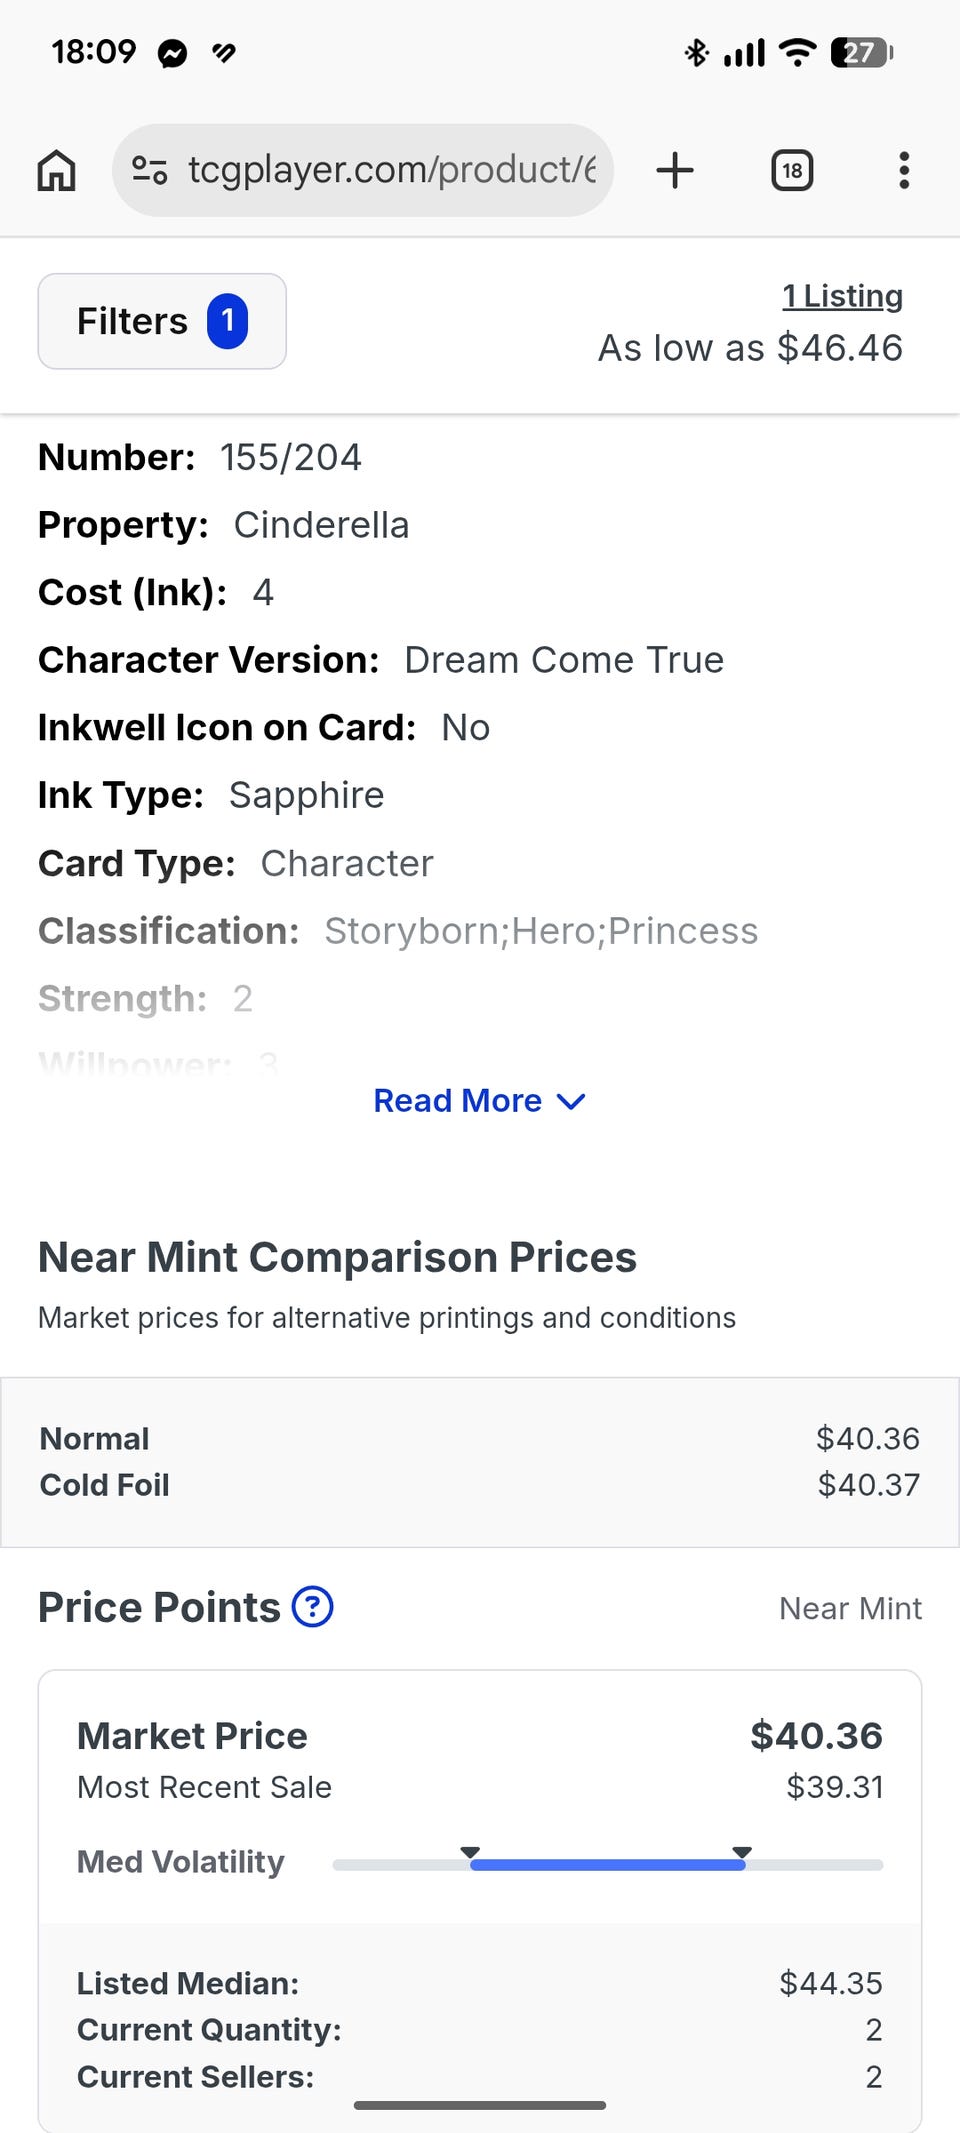Select the Cold Foil comparison price row

coord(479,1485)
